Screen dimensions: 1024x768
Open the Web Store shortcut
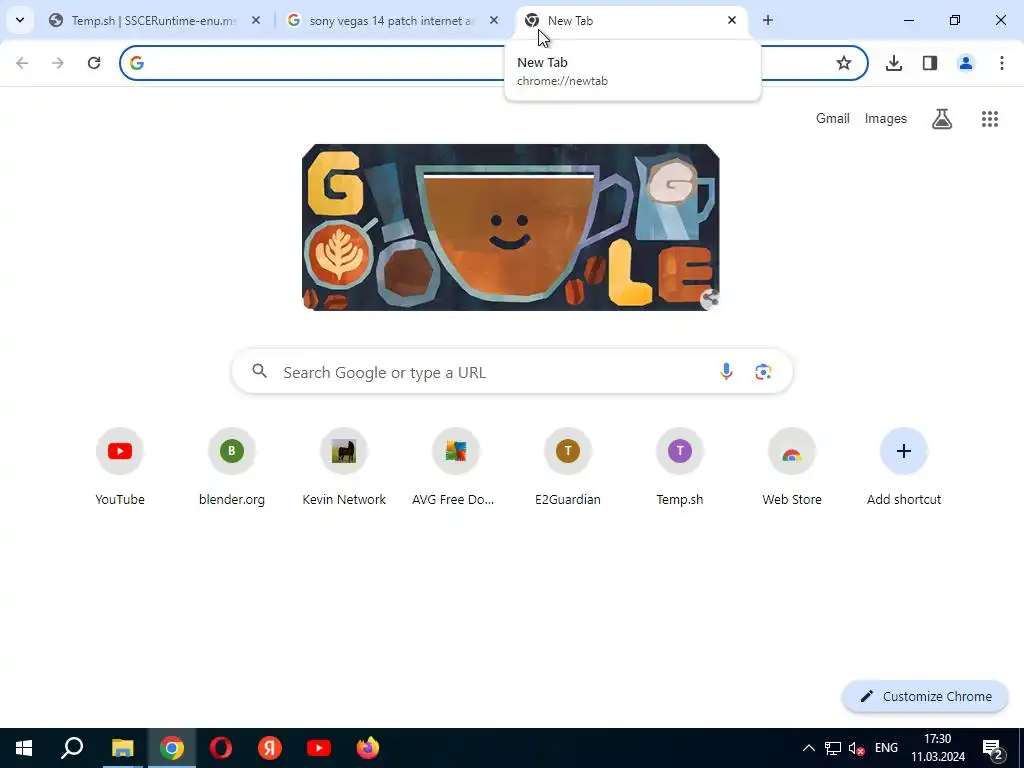tap(792, 467)
